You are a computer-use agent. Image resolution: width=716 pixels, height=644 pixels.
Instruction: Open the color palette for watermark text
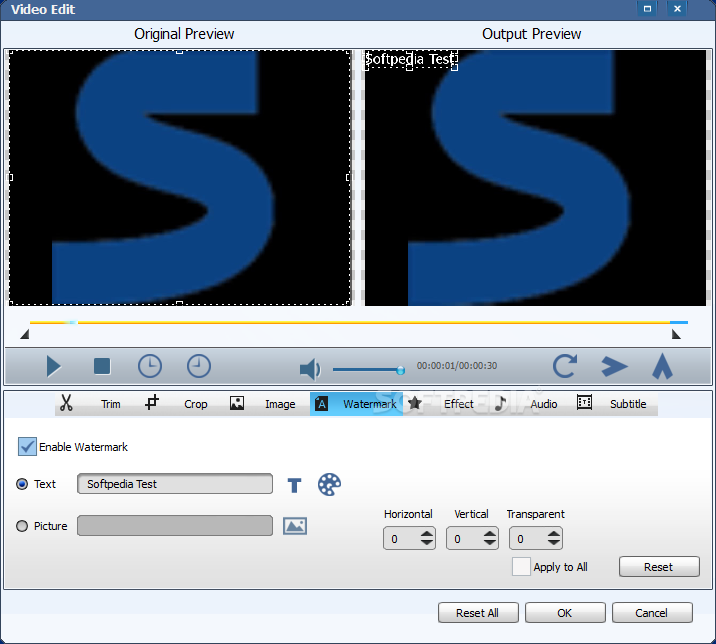click(x=329, y=484)
